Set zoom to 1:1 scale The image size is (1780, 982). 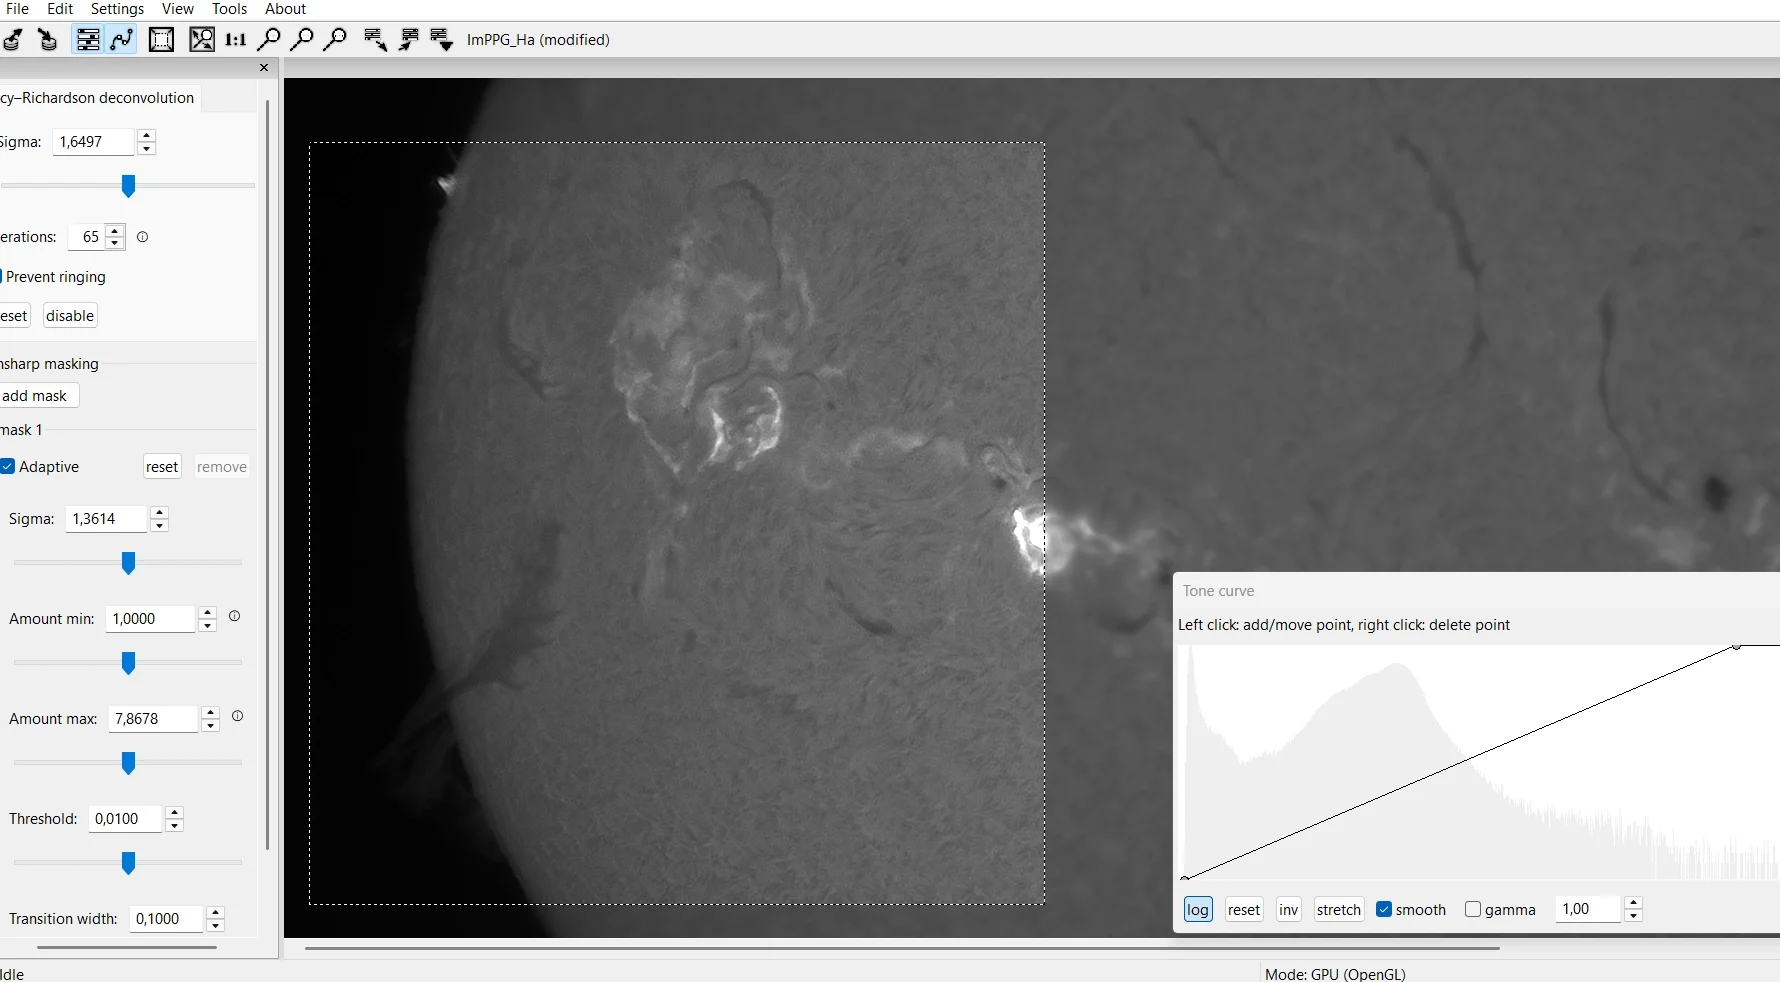coord(235,40)
